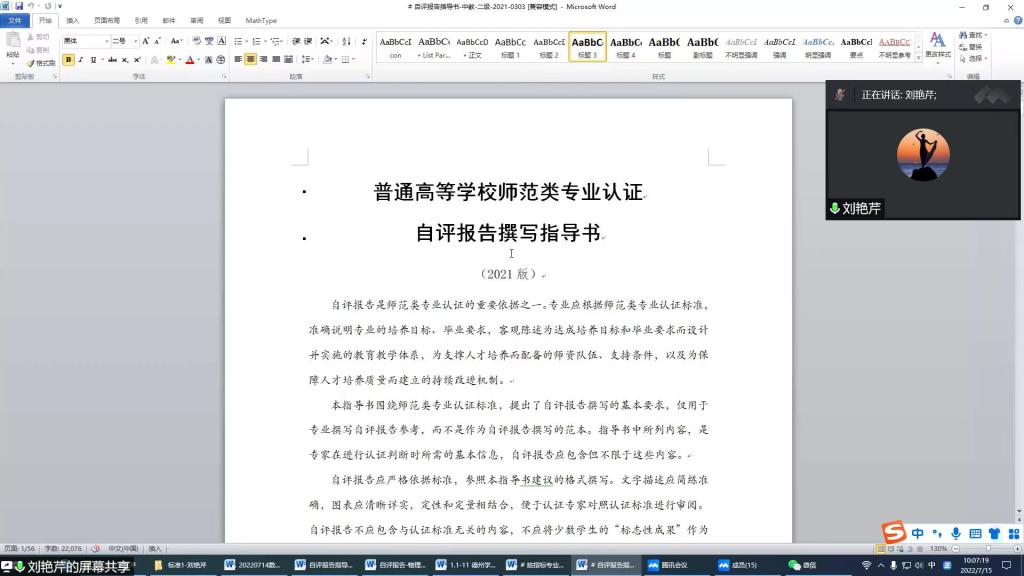Click the bullet list icon
1024x576 pixels.
coord(240,41)
